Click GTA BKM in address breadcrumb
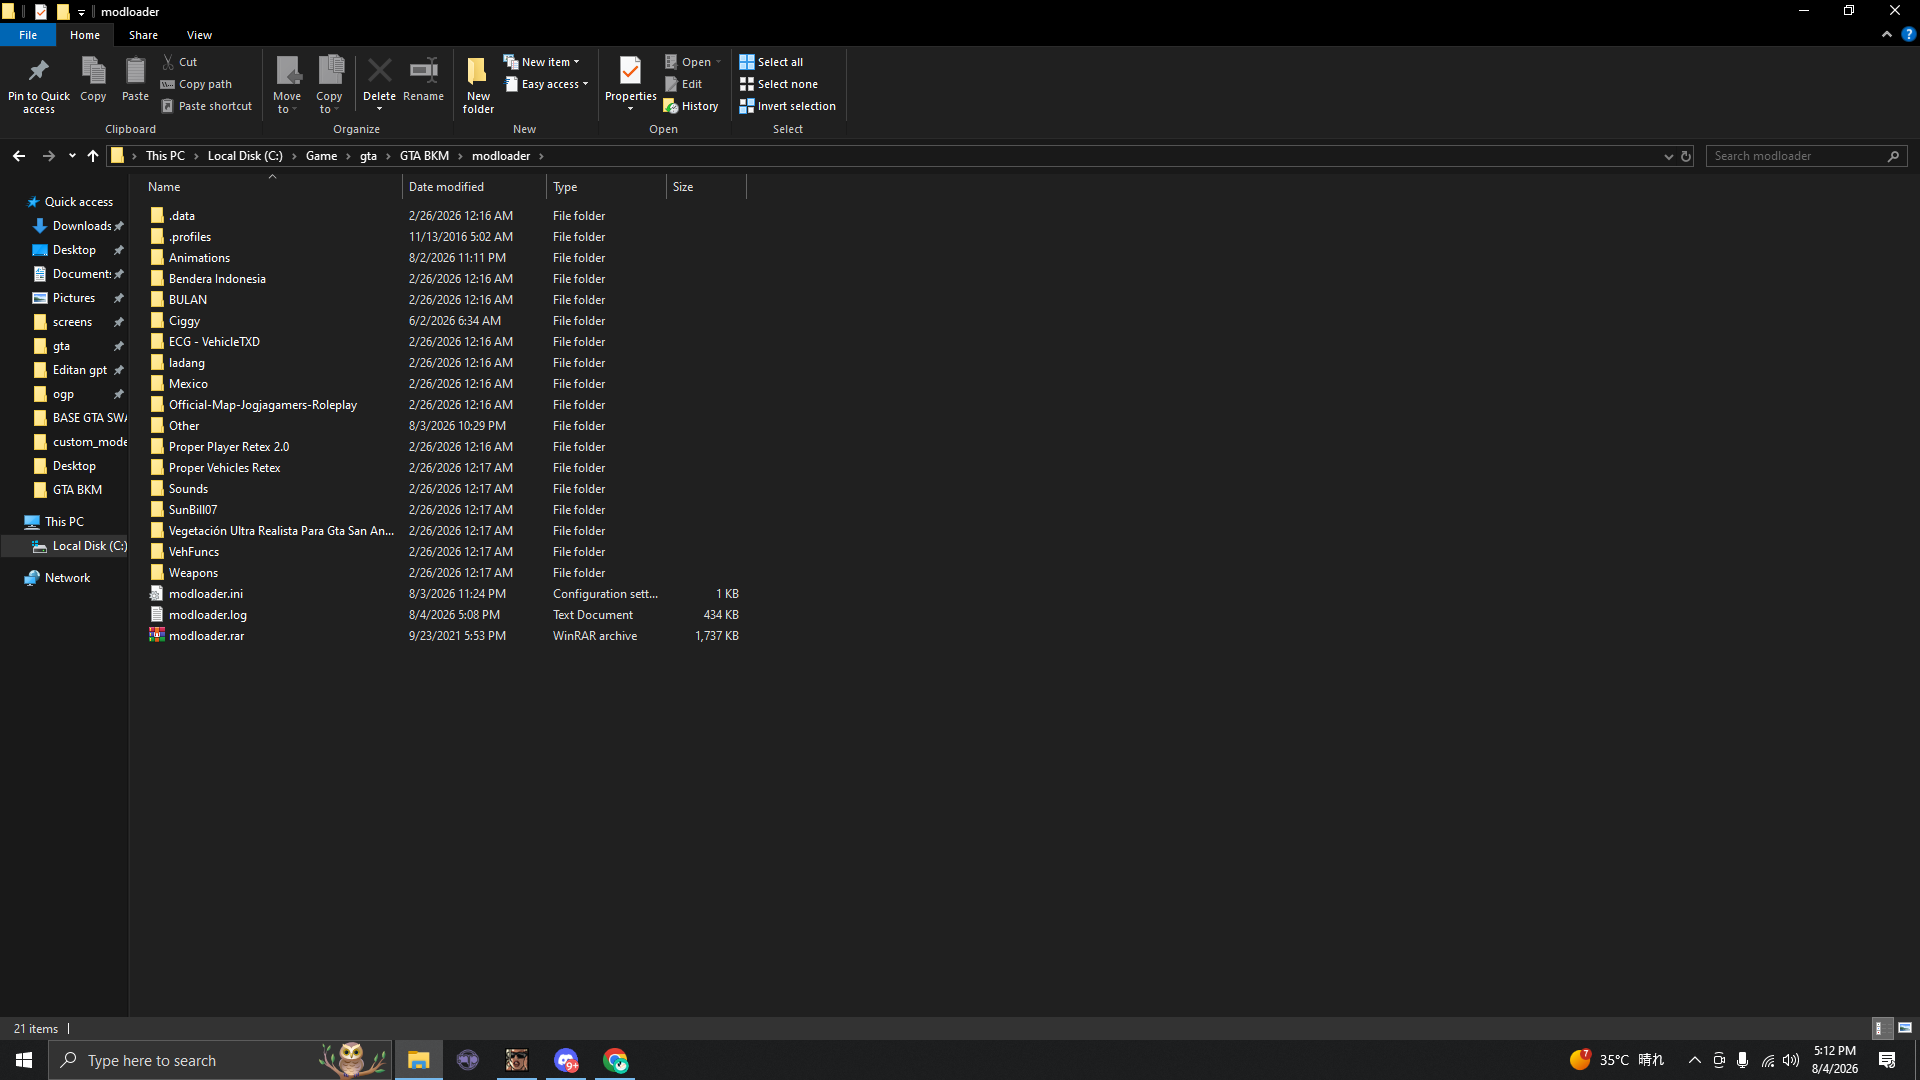The width and height of the screenshot is (1920, 1080). click(x=424, y=156)
